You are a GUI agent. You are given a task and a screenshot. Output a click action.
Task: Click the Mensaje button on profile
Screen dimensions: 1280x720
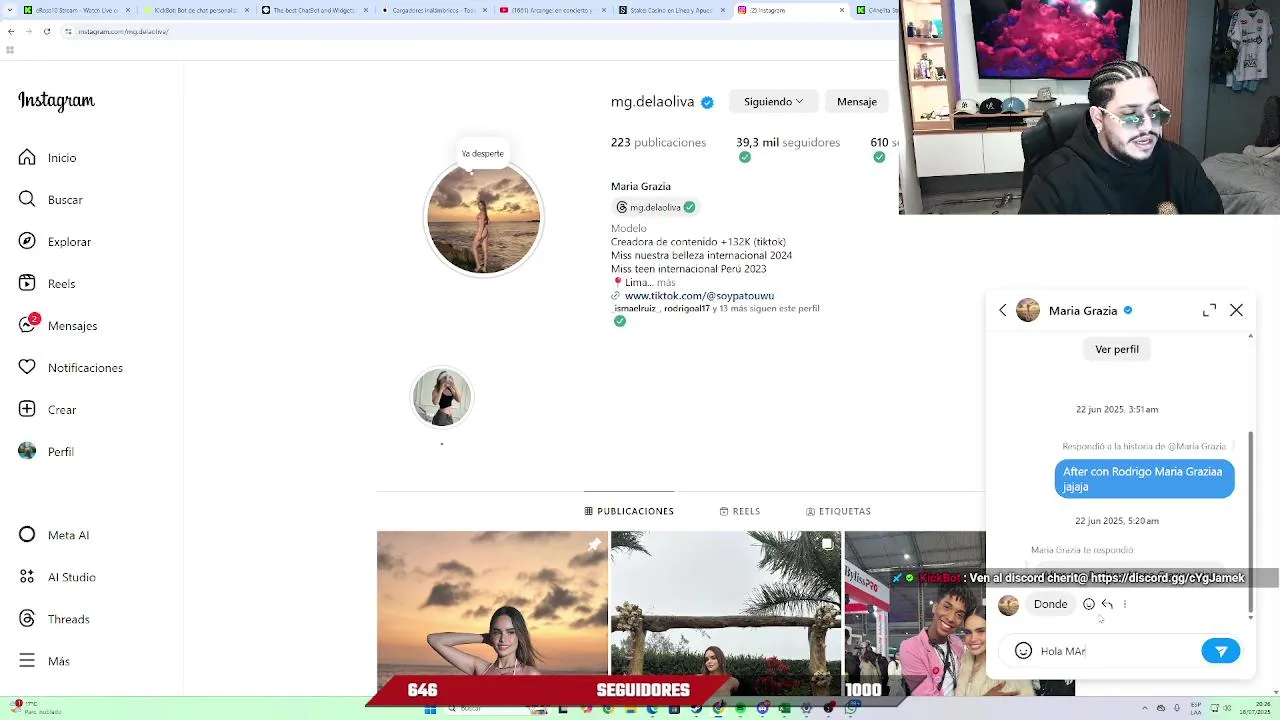tap(857, 102)
